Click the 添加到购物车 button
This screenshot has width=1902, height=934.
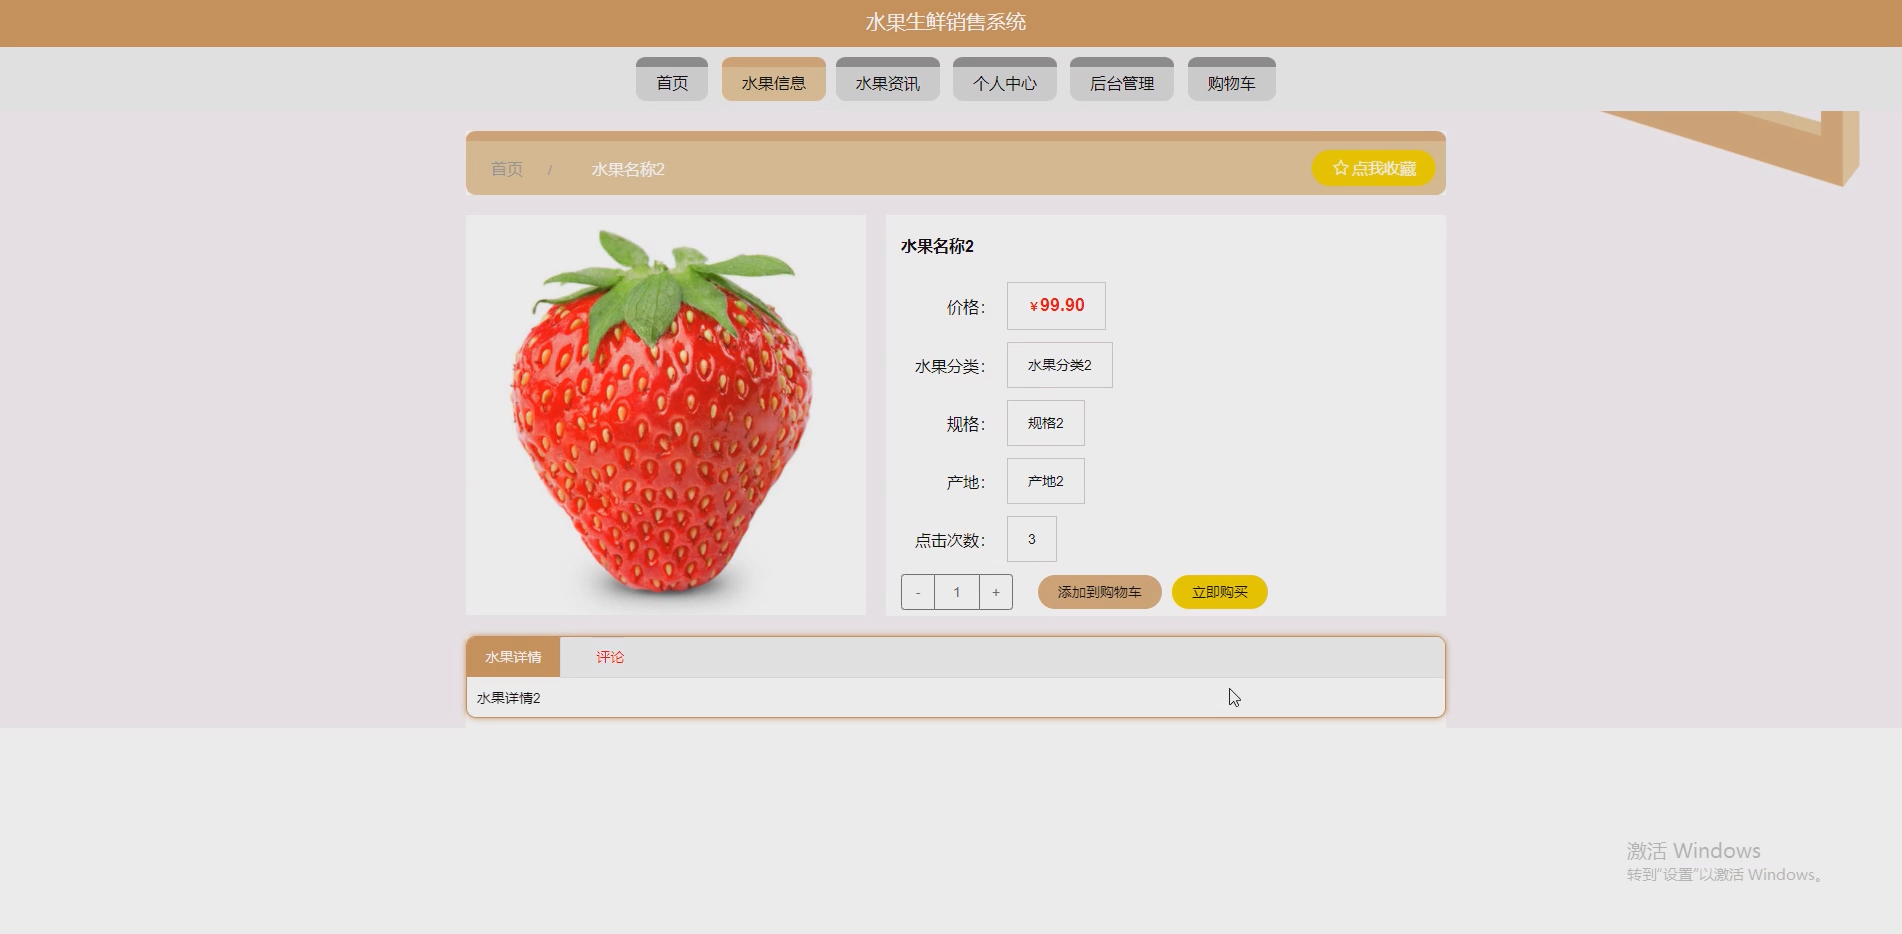coord(1098,591)
